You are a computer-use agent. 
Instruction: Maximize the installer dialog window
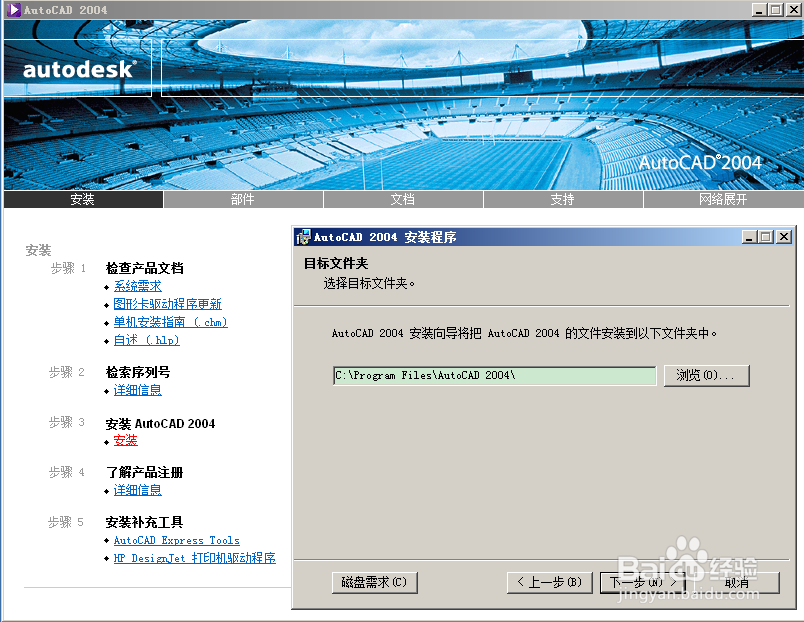(x=766, y=237)
